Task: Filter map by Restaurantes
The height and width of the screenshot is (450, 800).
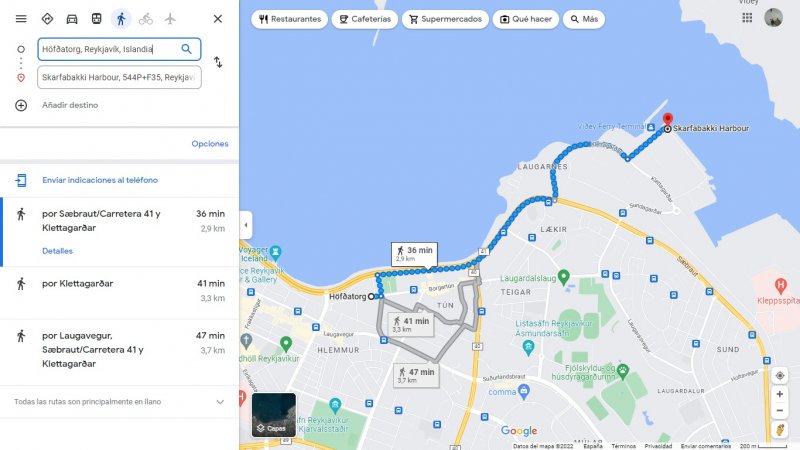Action: 289,19
